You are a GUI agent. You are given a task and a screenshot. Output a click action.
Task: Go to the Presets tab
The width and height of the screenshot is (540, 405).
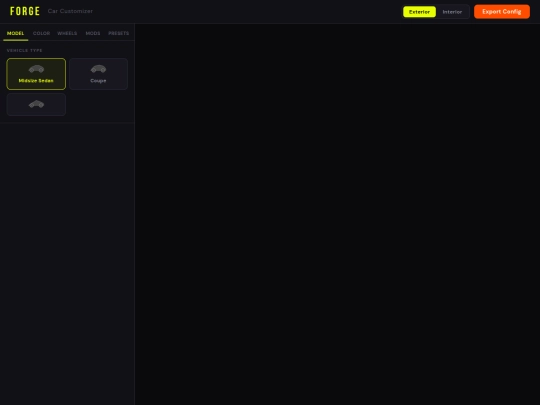click(x=118, y=33)
